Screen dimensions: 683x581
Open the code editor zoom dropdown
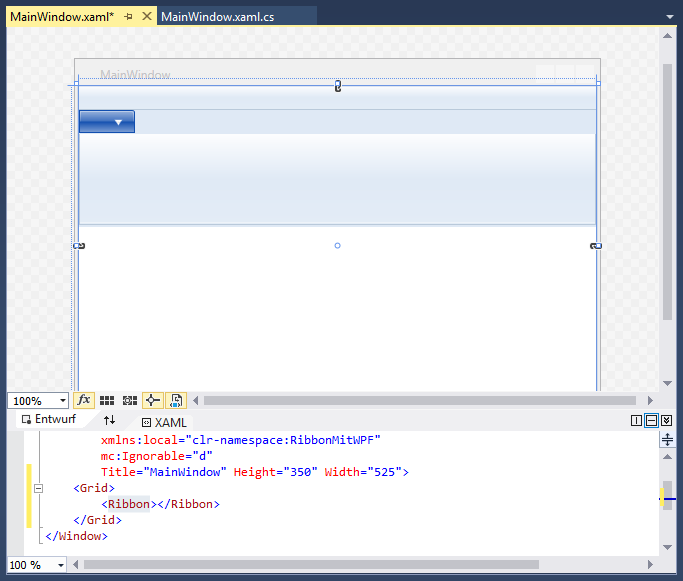tap(62, 565)
